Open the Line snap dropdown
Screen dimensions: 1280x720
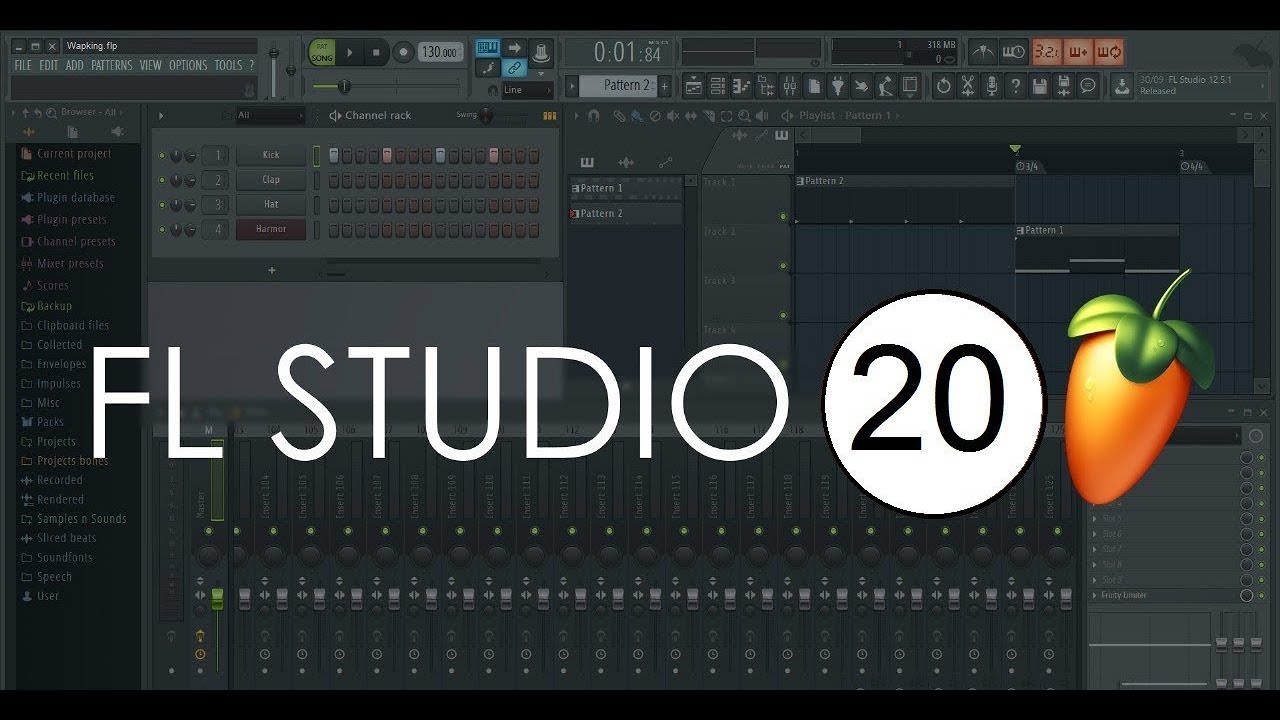tap(527, 90)
